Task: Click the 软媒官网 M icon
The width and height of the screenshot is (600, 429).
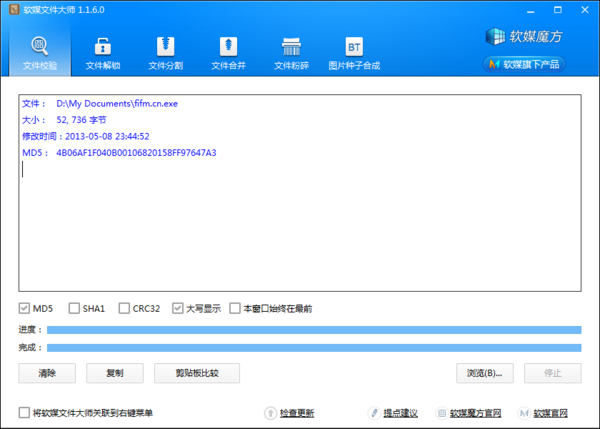Action: pyautogui.click(x=524, y=413)
